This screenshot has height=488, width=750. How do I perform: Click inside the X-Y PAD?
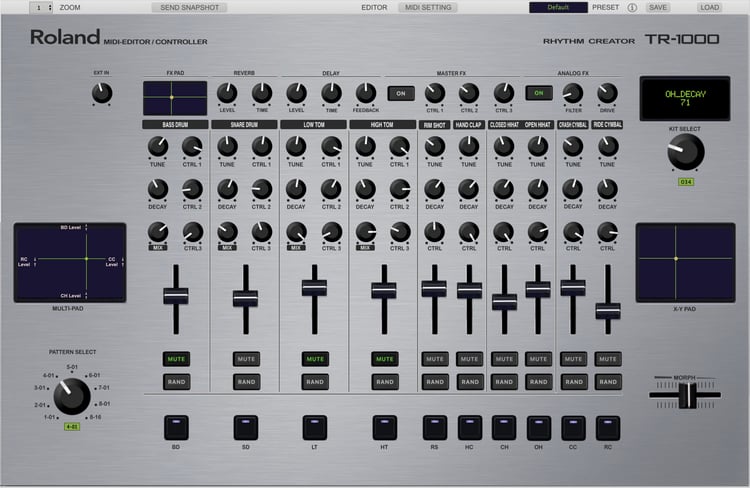click(x=685, y=262)
